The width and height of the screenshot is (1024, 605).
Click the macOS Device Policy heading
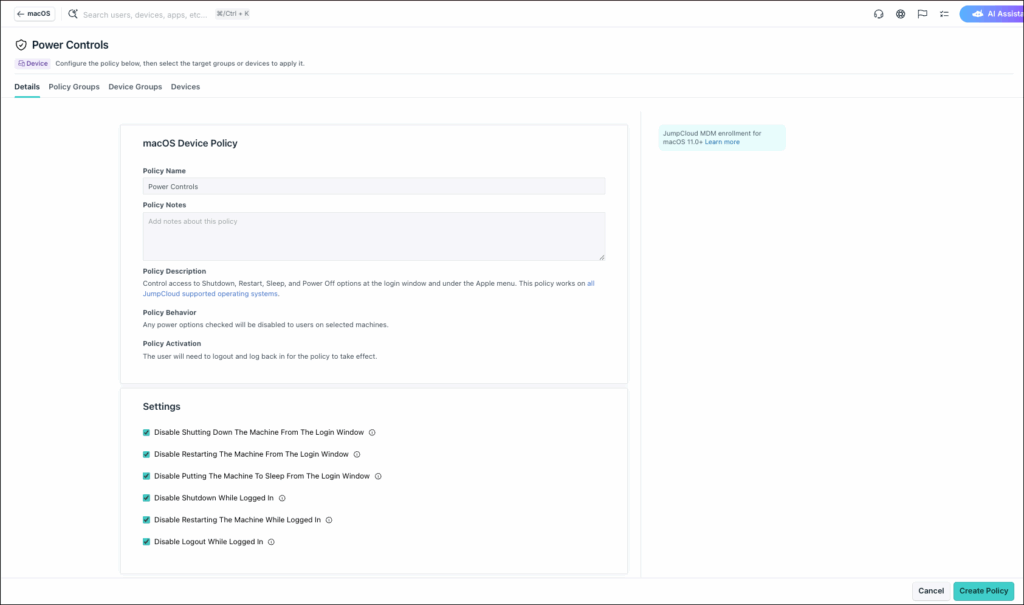[190, 143]
